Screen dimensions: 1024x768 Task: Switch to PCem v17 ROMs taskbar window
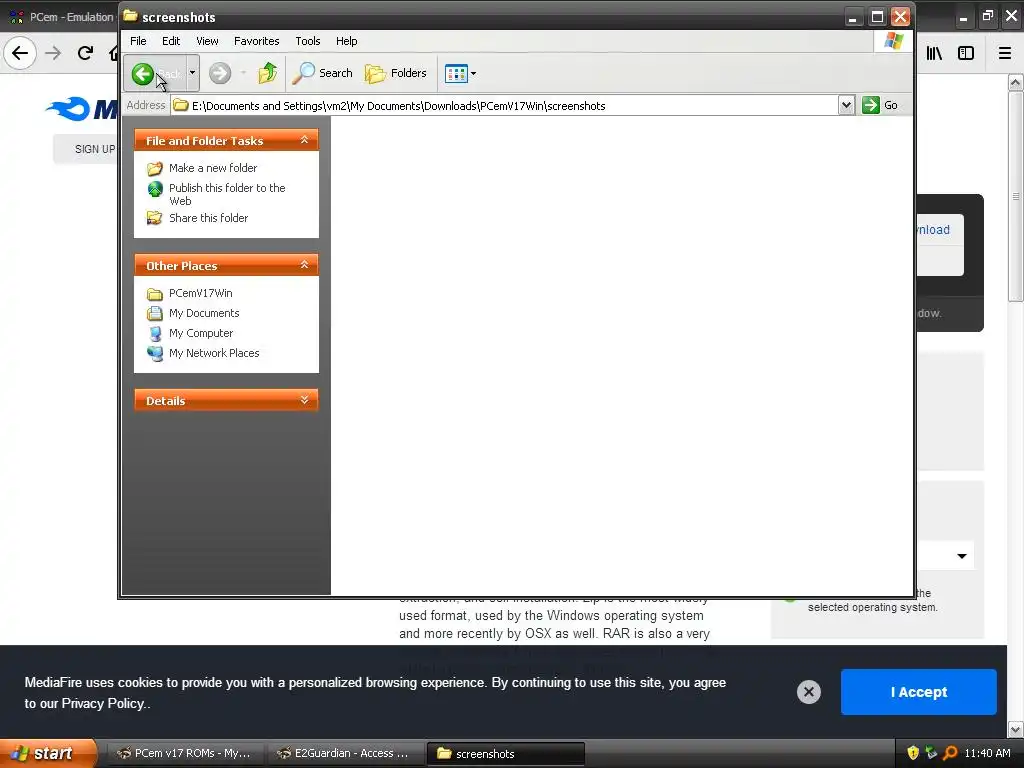(184, 753)
